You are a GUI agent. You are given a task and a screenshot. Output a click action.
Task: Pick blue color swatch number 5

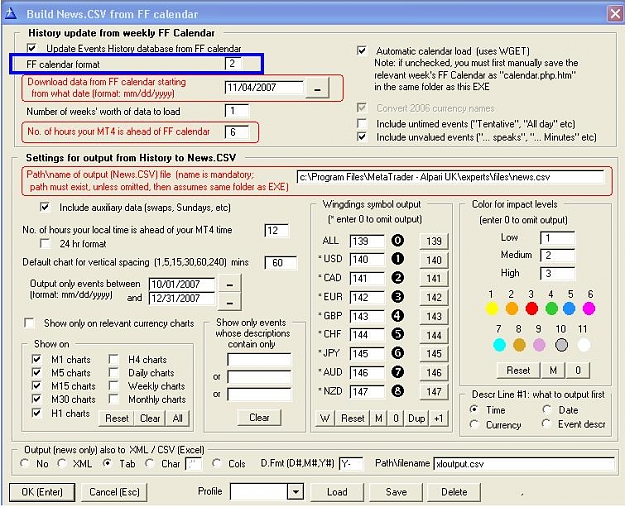point(570,309)
